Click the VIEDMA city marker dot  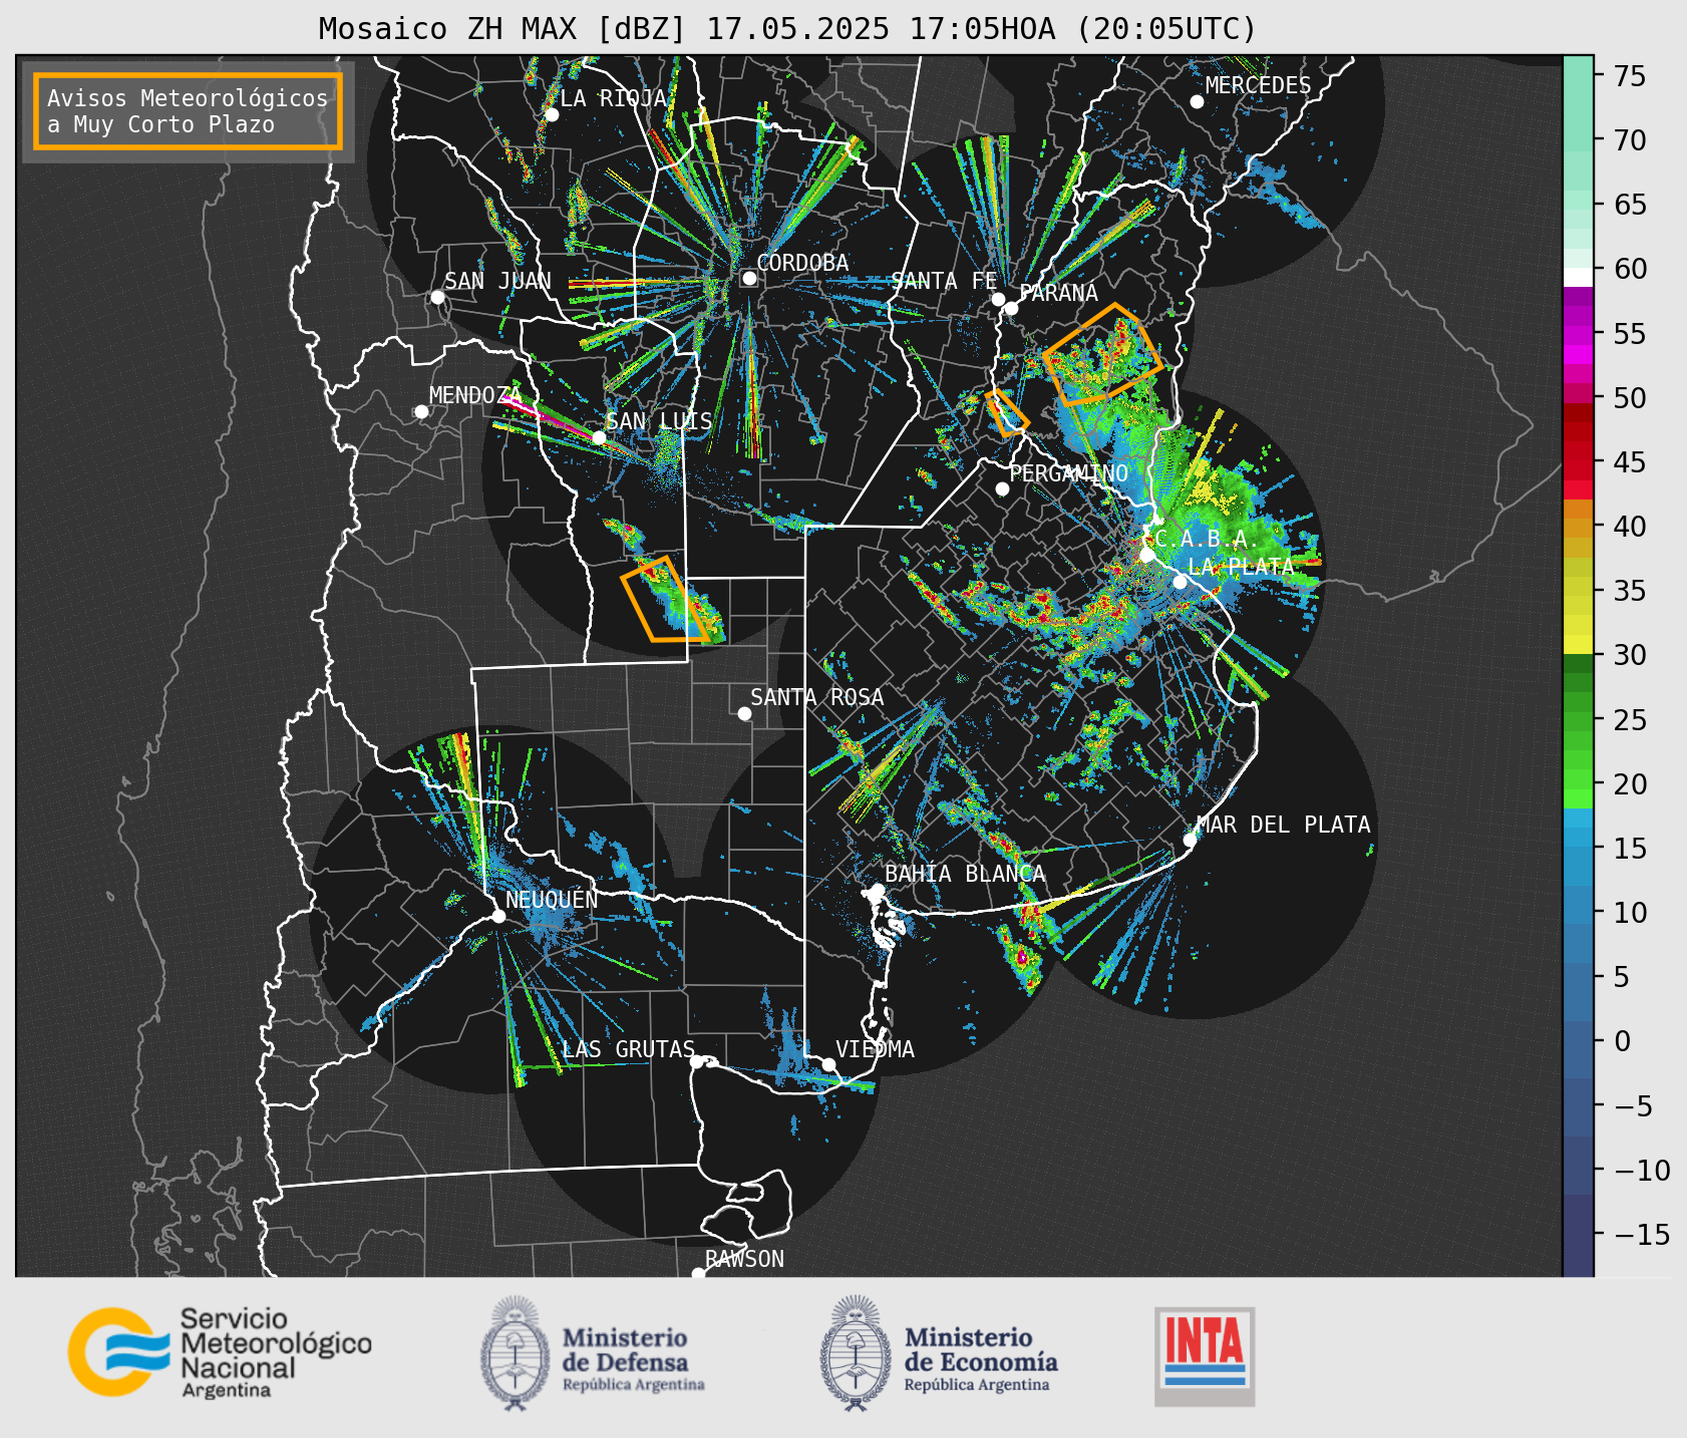[828, 1064]
